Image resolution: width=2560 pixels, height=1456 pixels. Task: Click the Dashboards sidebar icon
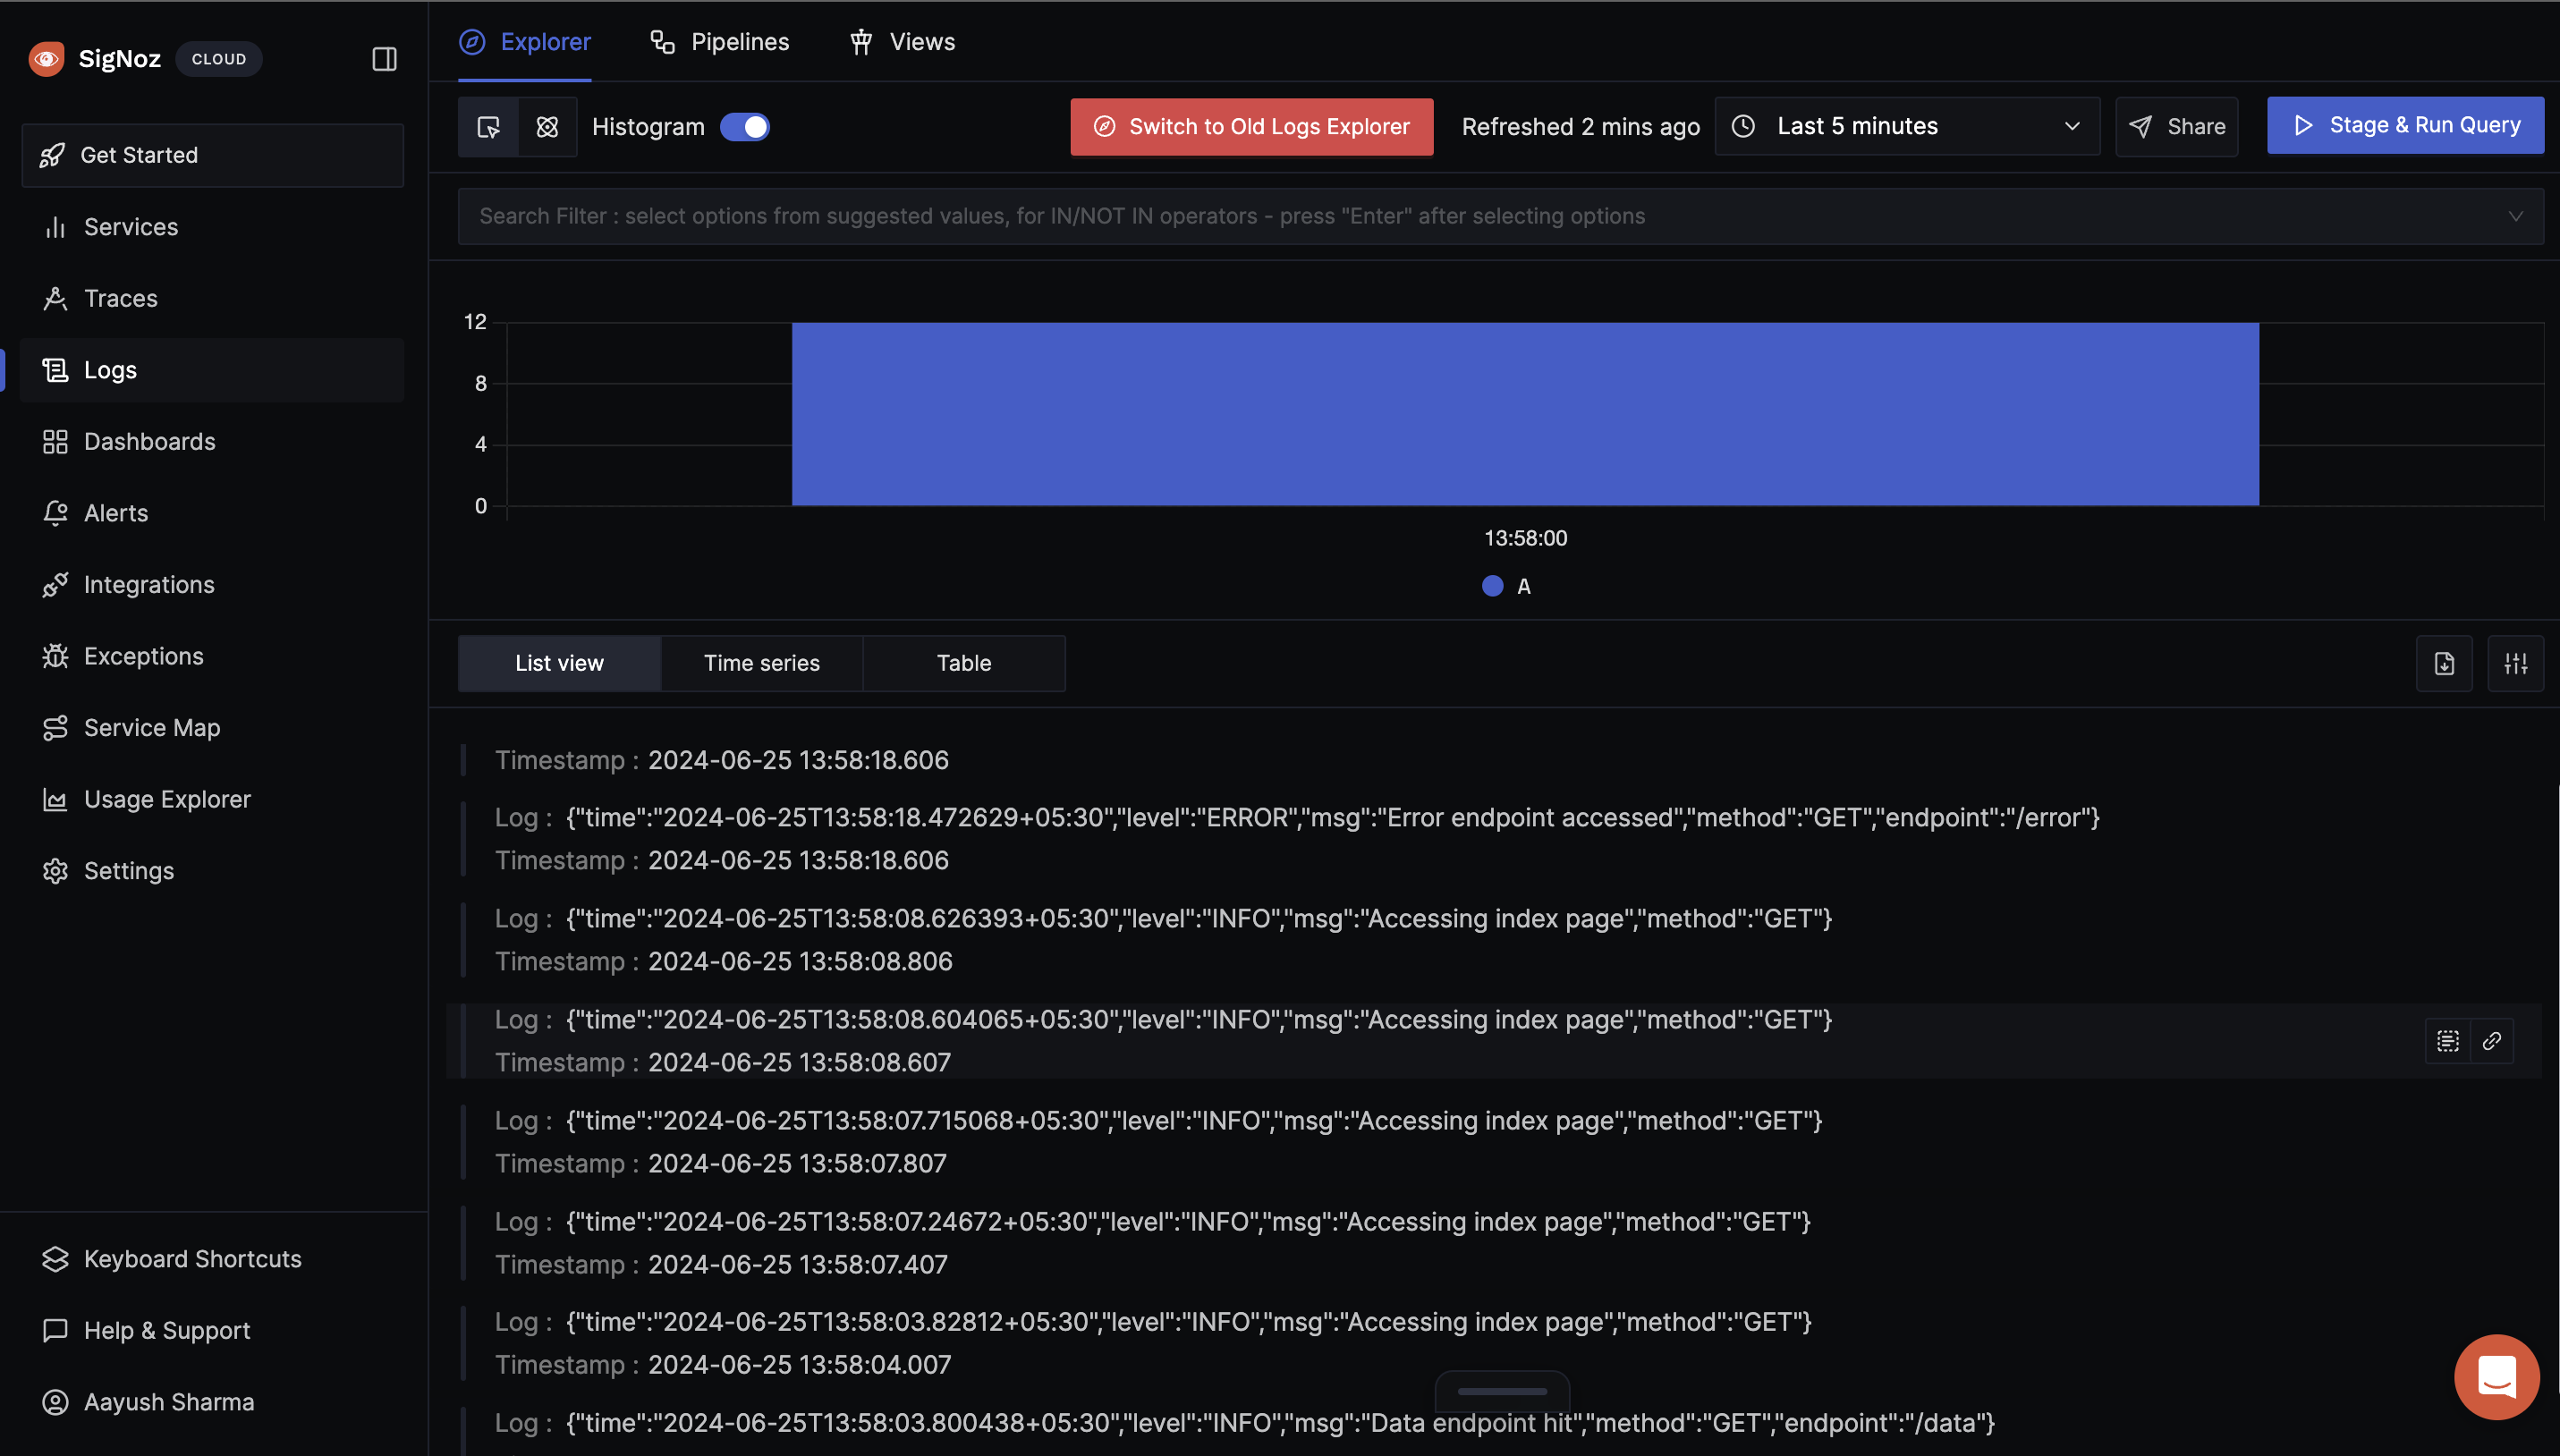coord(53,442)
